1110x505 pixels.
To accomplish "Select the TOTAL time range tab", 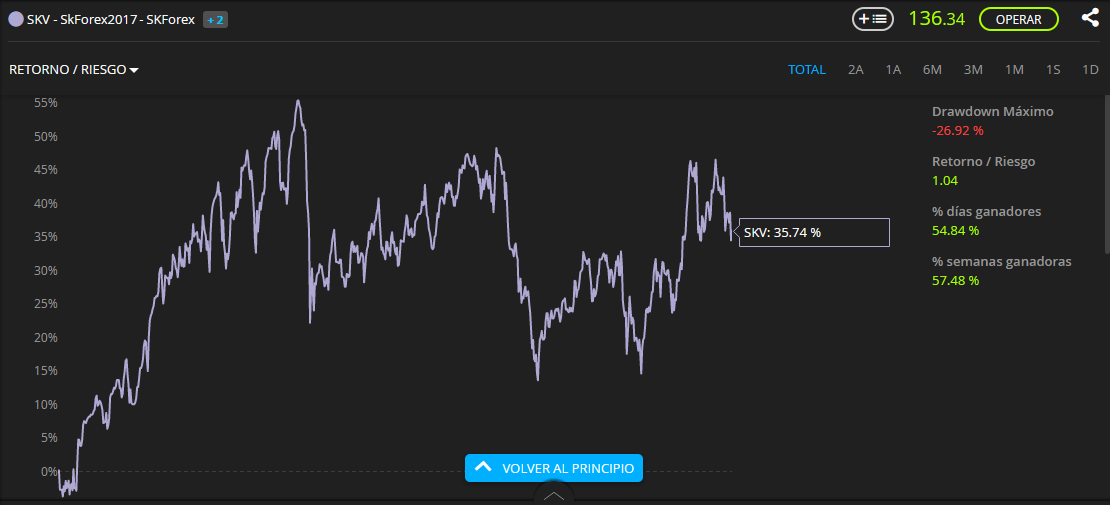I will click(x=806, y=70).
